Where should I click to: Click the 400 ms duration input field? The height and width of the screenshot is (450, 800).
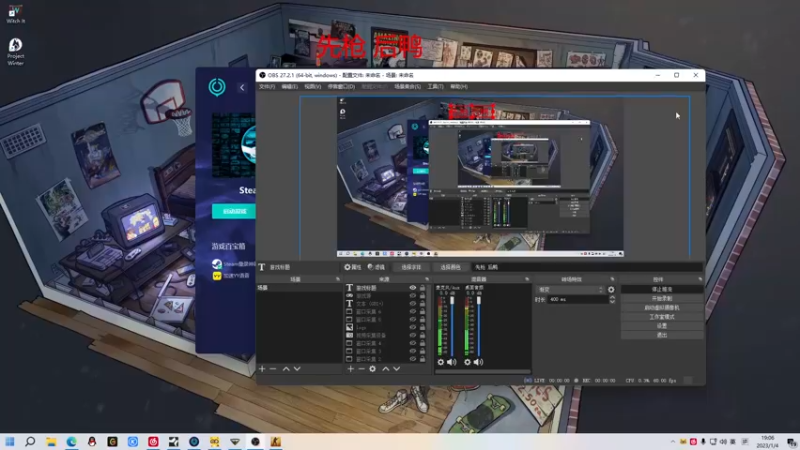click(x=578, y=299)
